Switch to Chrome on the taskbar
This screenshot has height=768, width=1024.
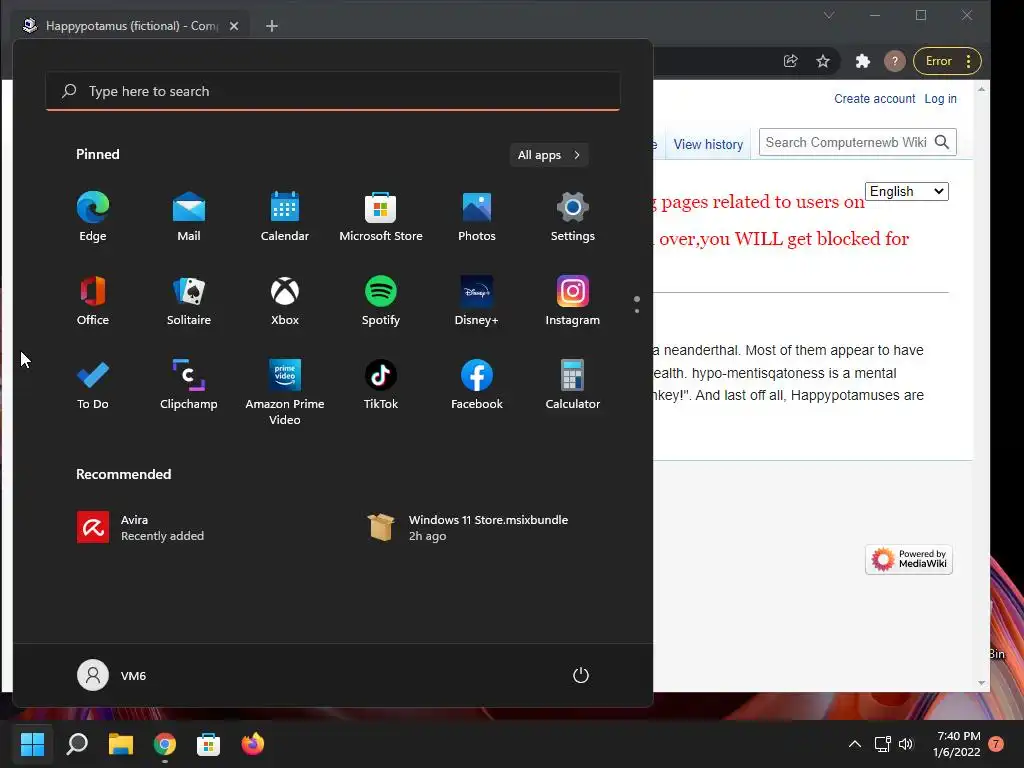tap(165, 744)
